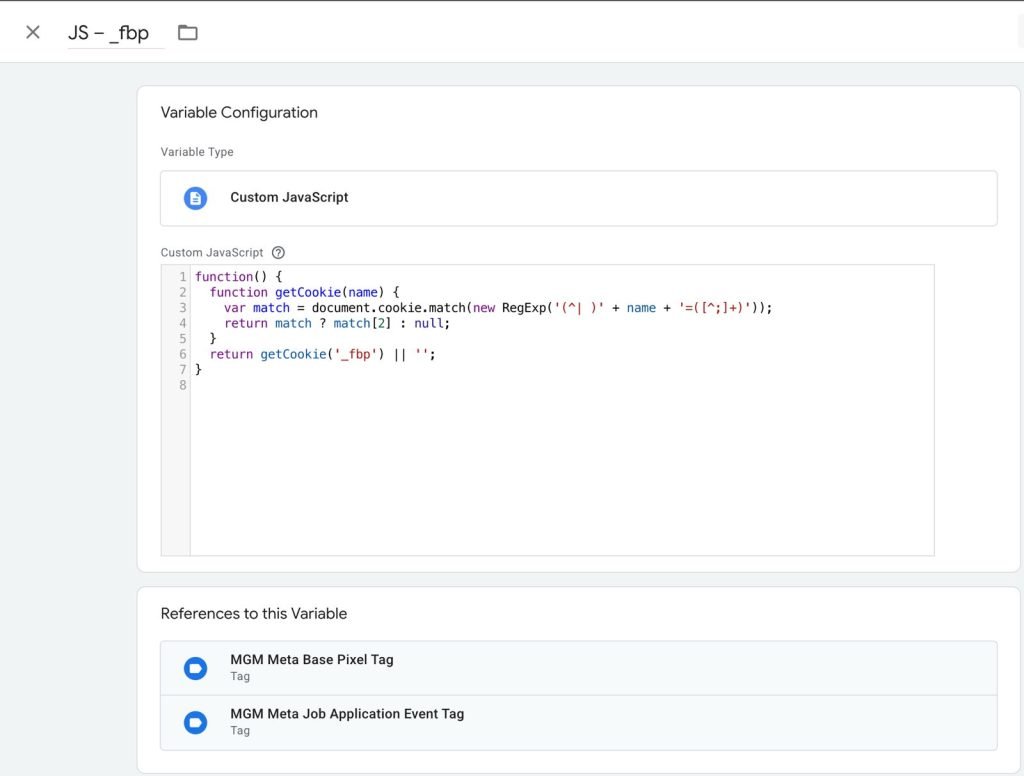Click the 'References to this Variable' heading
The image size is (1024, 776).
pos(254,613)
